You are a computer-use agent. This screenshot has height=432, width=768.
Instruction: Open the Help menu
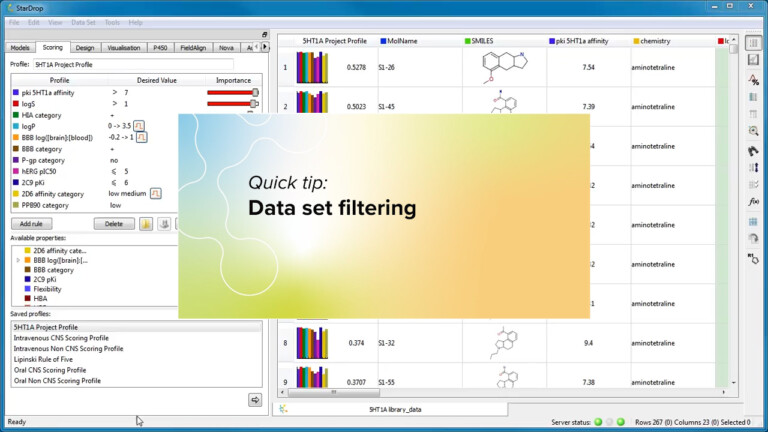[135, 22]
